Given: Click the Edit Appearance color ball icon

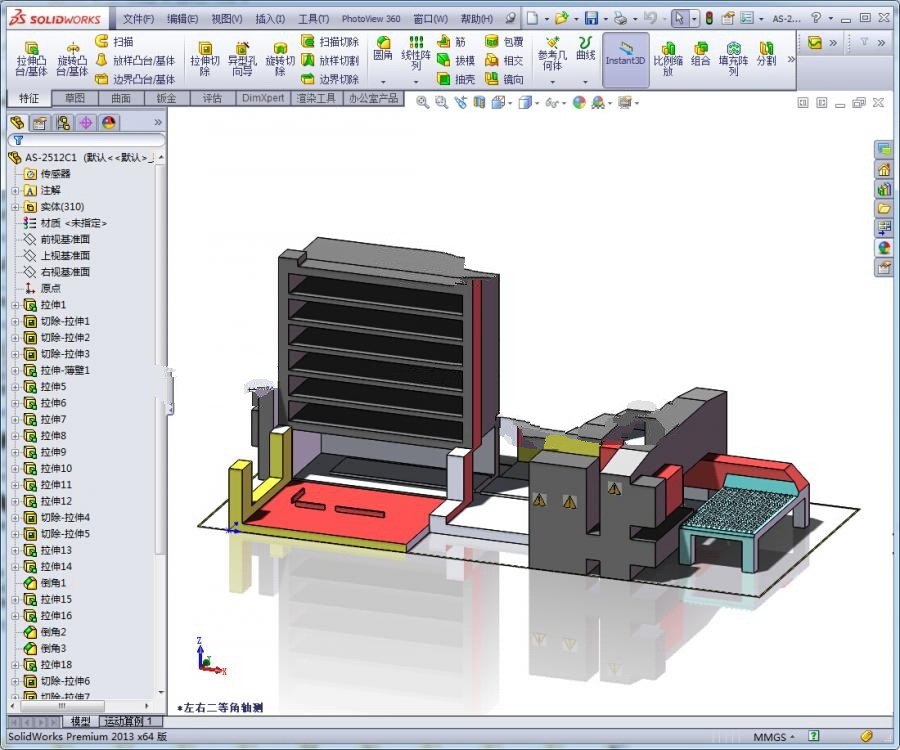Looking at the screenshot, I should coord(579,103).
